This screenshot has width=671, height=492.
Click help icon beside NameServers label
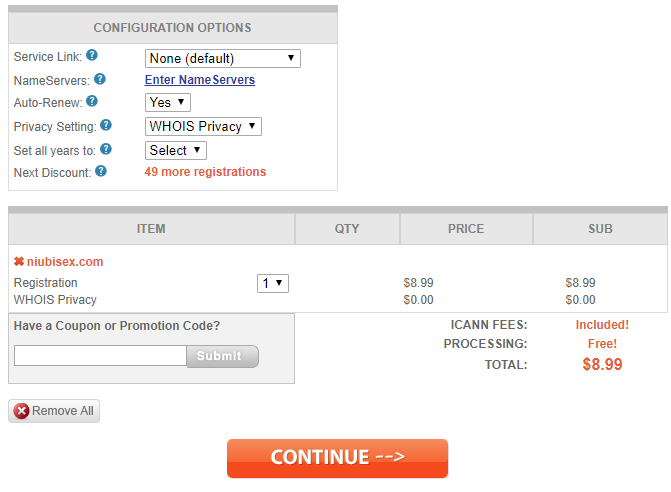[x=100, y=80]
